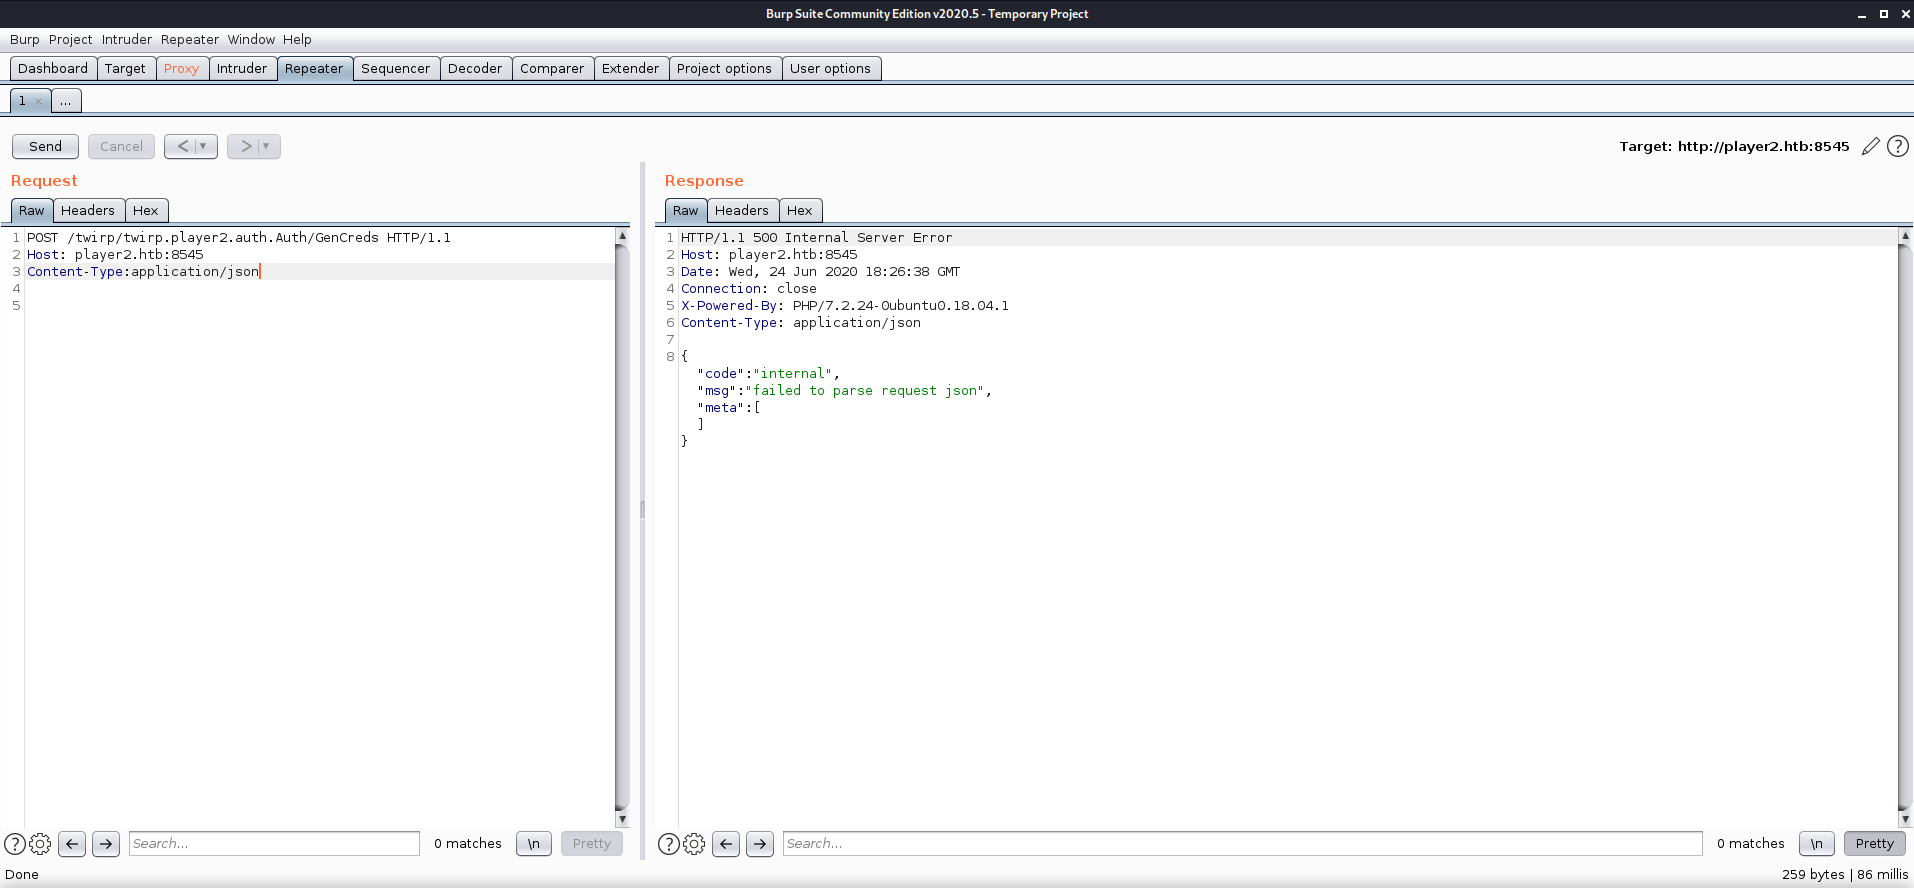Select the Repeater tool tab
Viewport: 1914px width, 888px height.
coord(314,69)
